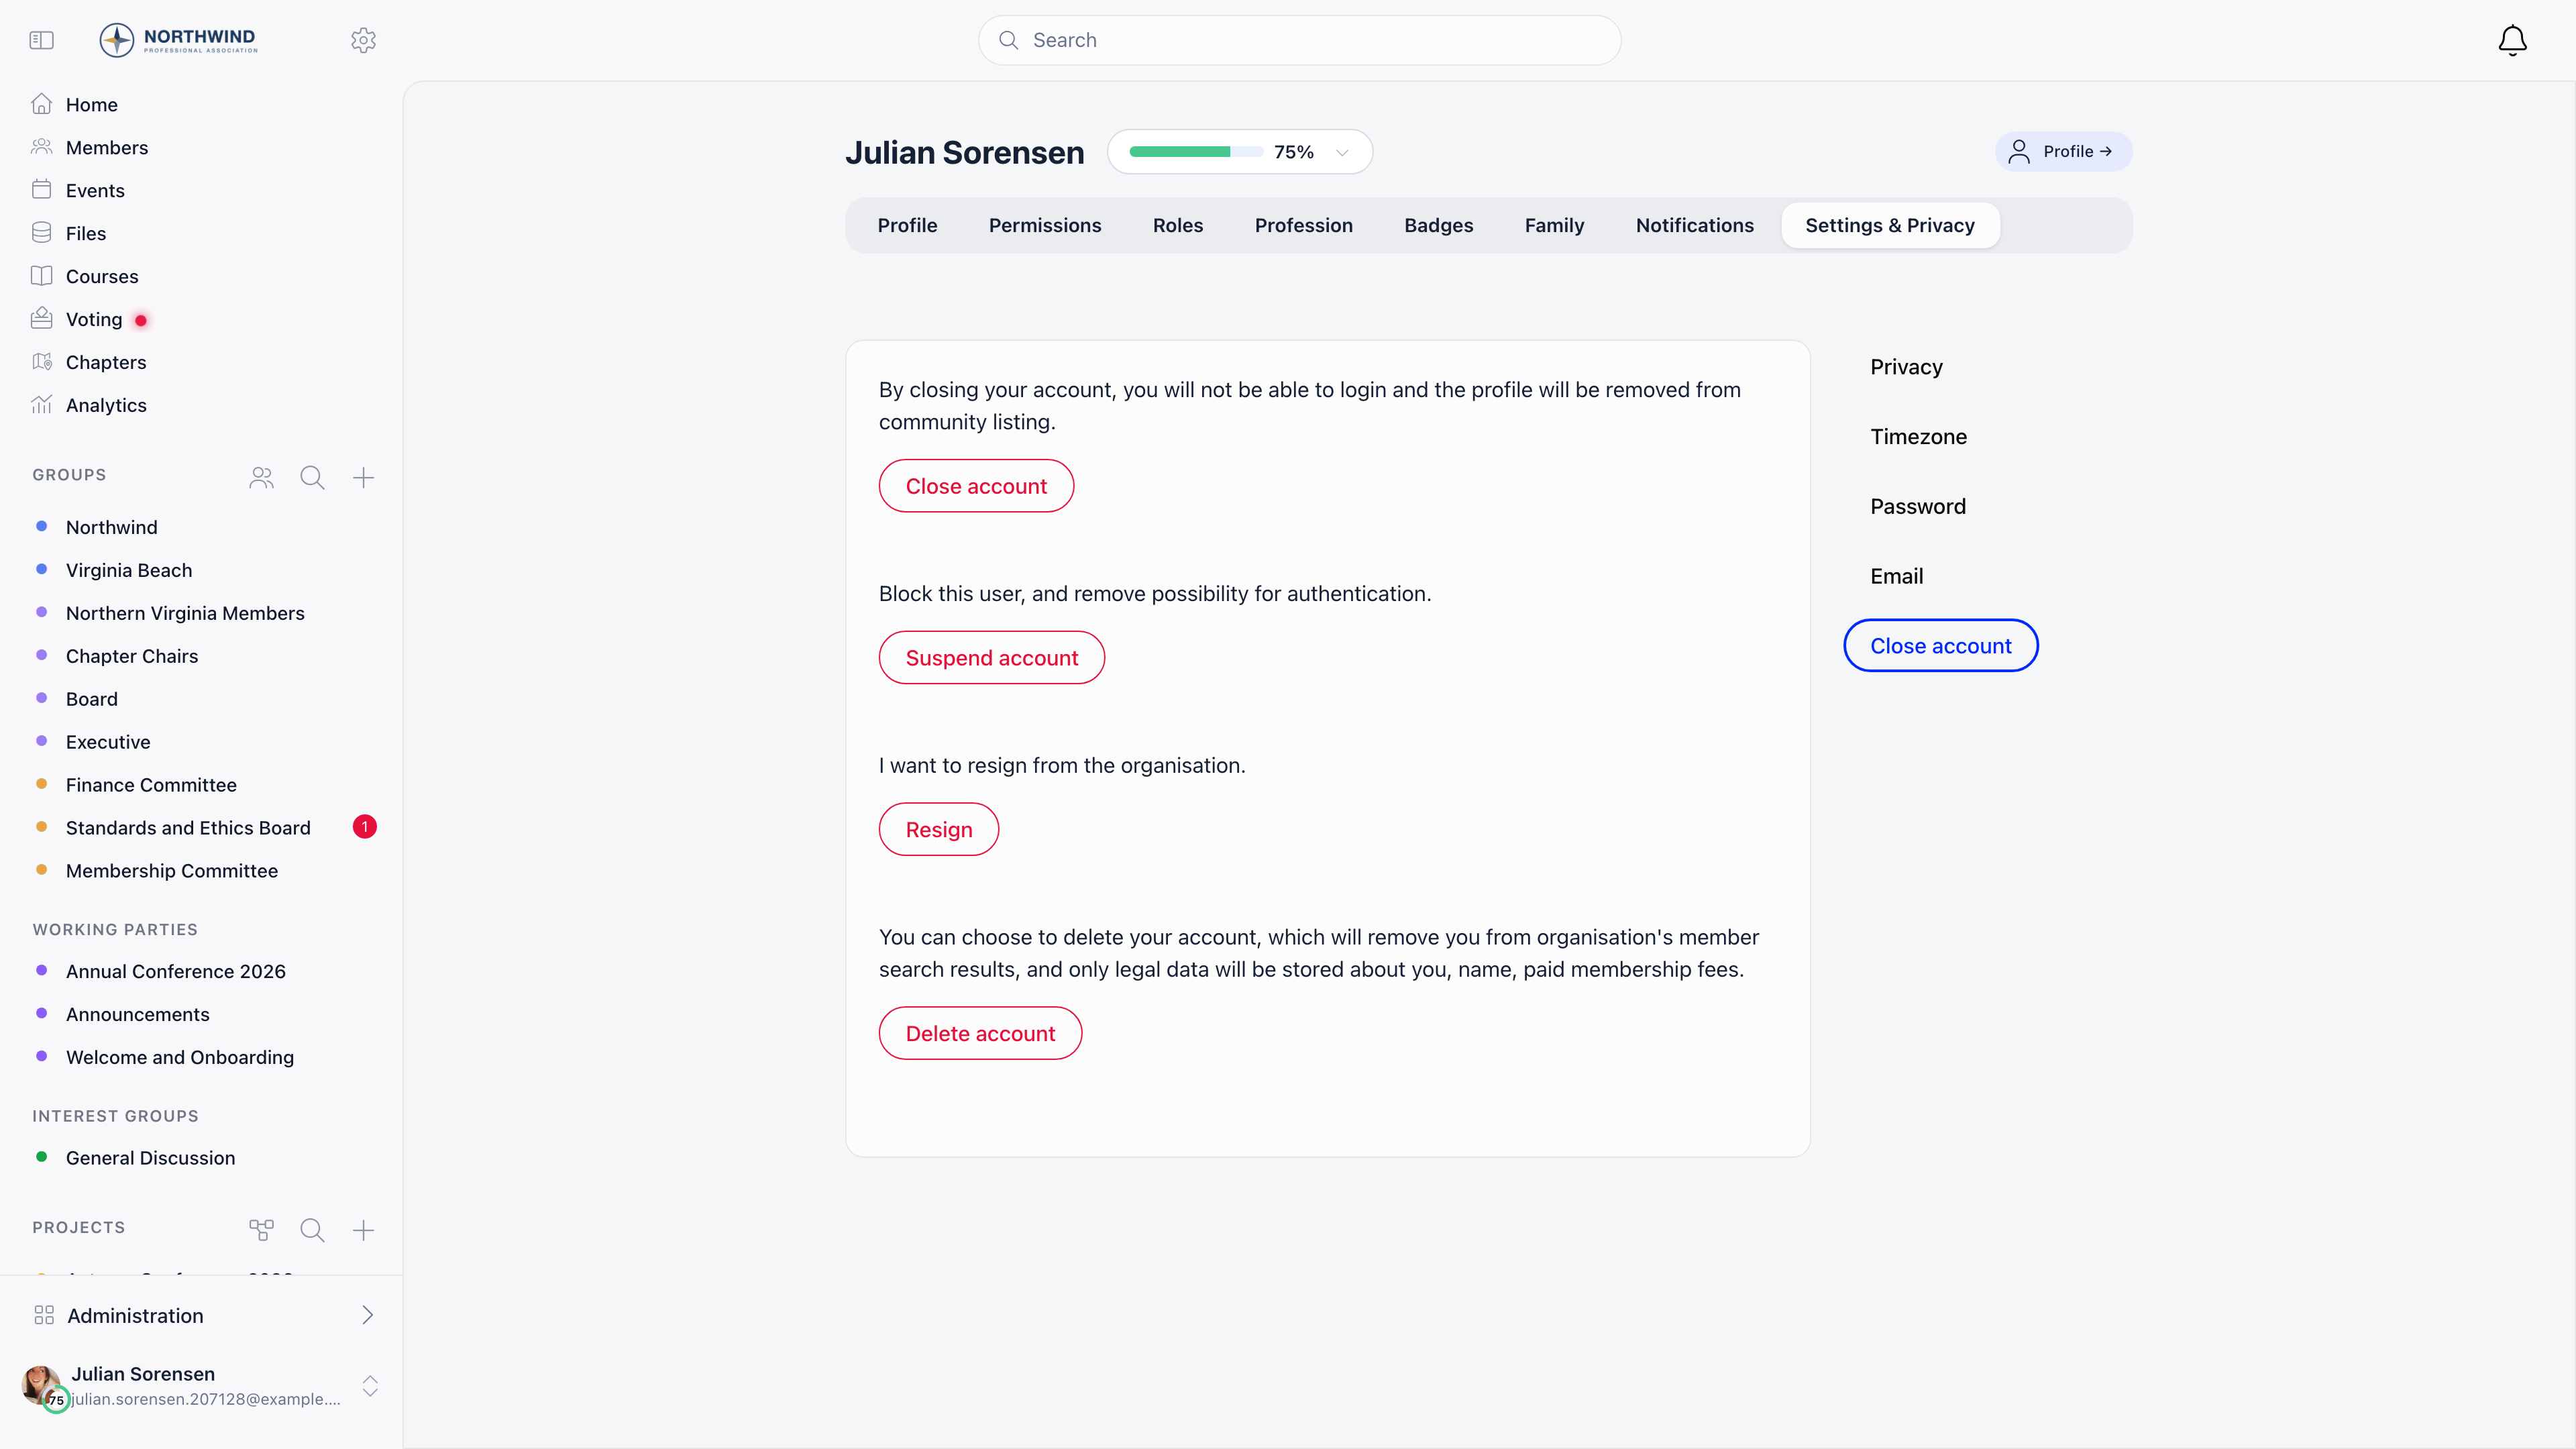2576x1449 pixels.
Task: Open the Profile arrow button
Action: click(x=2063, y=152)
